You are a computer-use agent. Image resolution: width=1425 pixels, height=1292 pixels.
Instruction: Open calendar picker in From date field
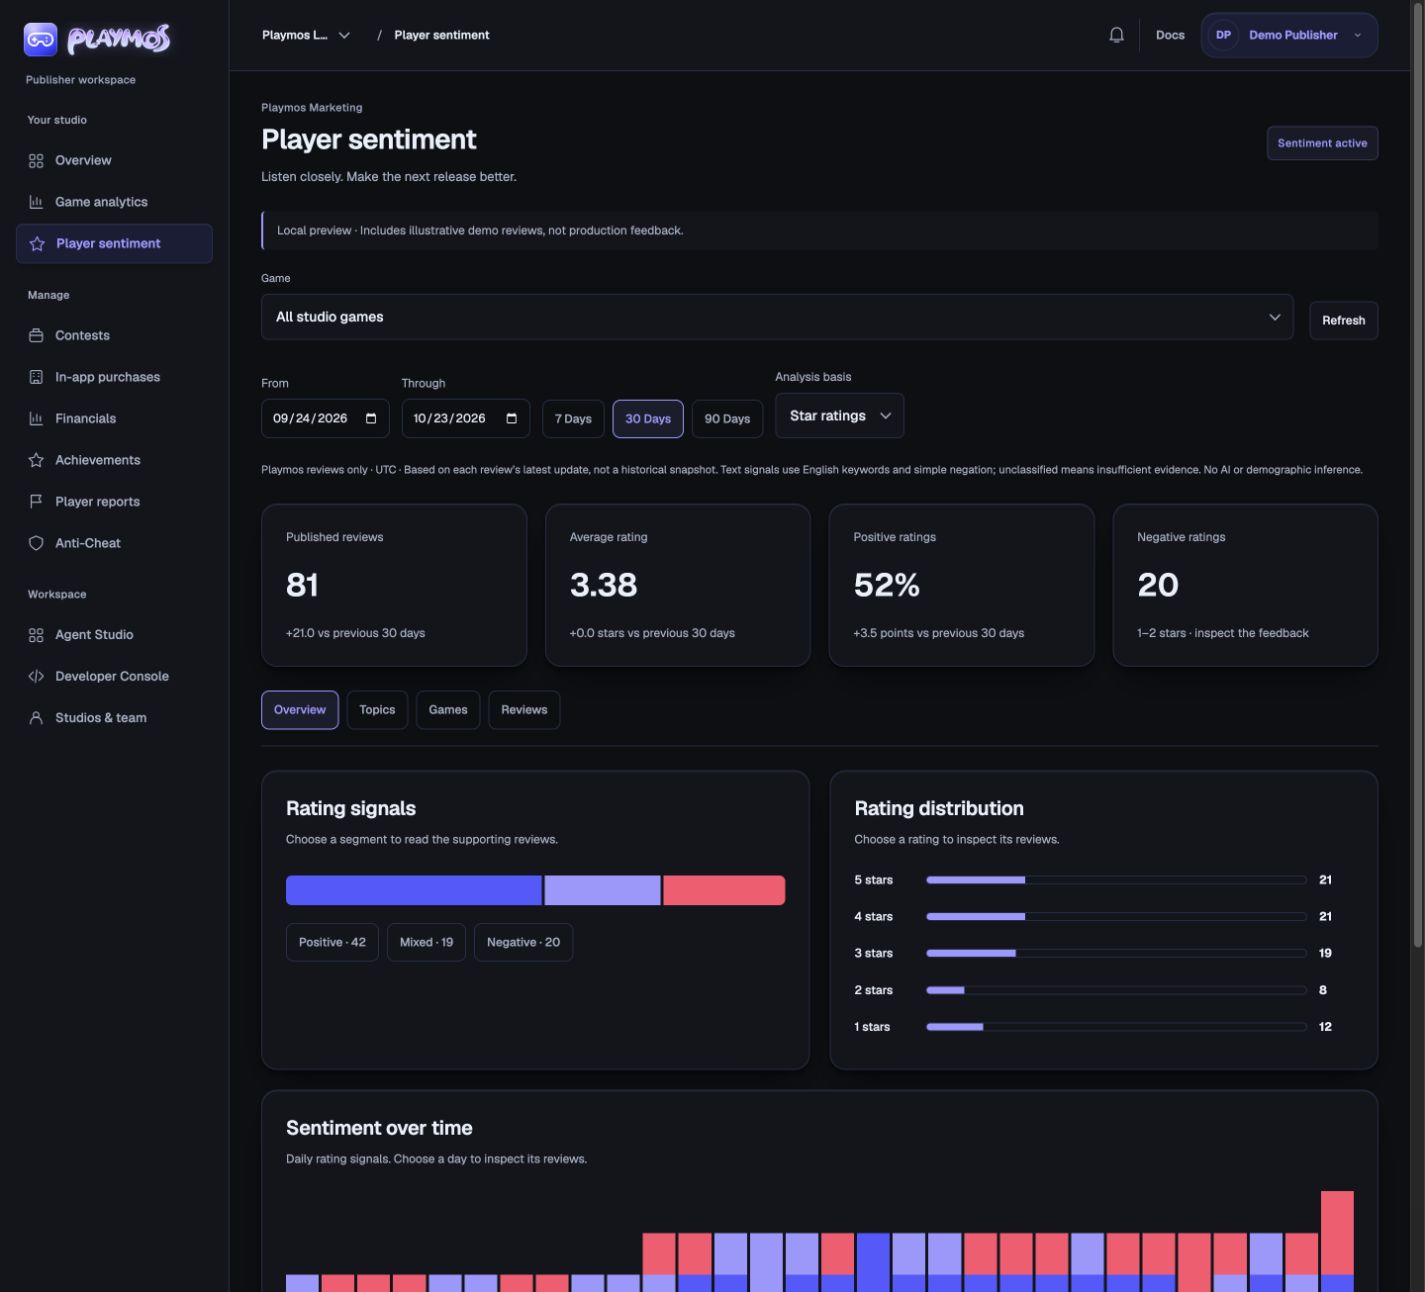pos(371,419)
